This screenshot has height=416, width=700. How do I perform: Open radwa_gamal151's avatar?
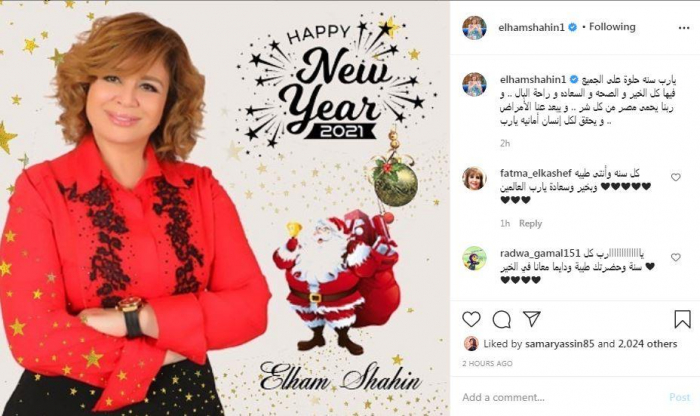pyautogui.click(x=474, y=258)
